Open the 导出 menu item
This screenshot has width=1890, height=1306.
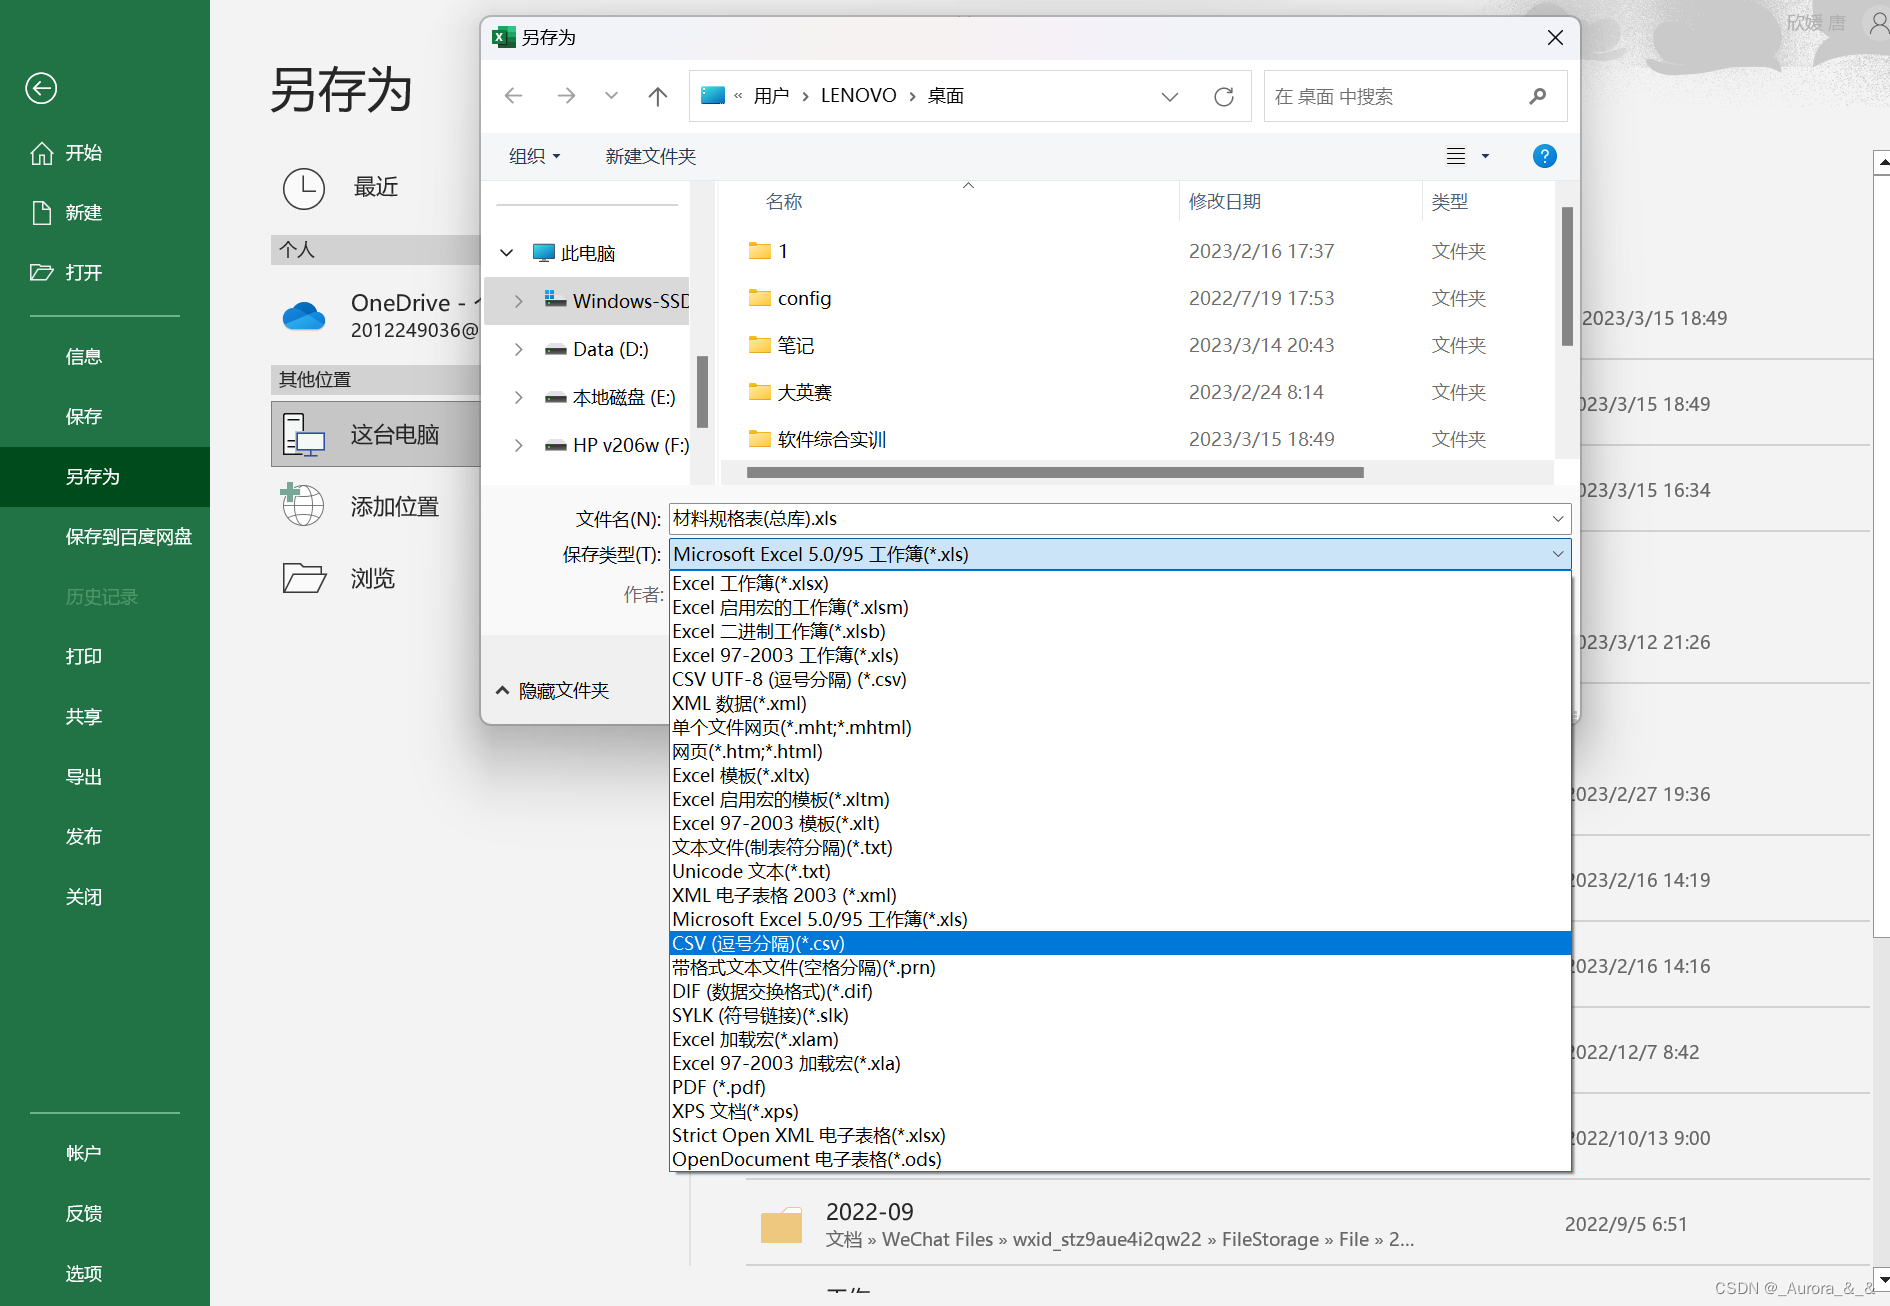[83, 776]
